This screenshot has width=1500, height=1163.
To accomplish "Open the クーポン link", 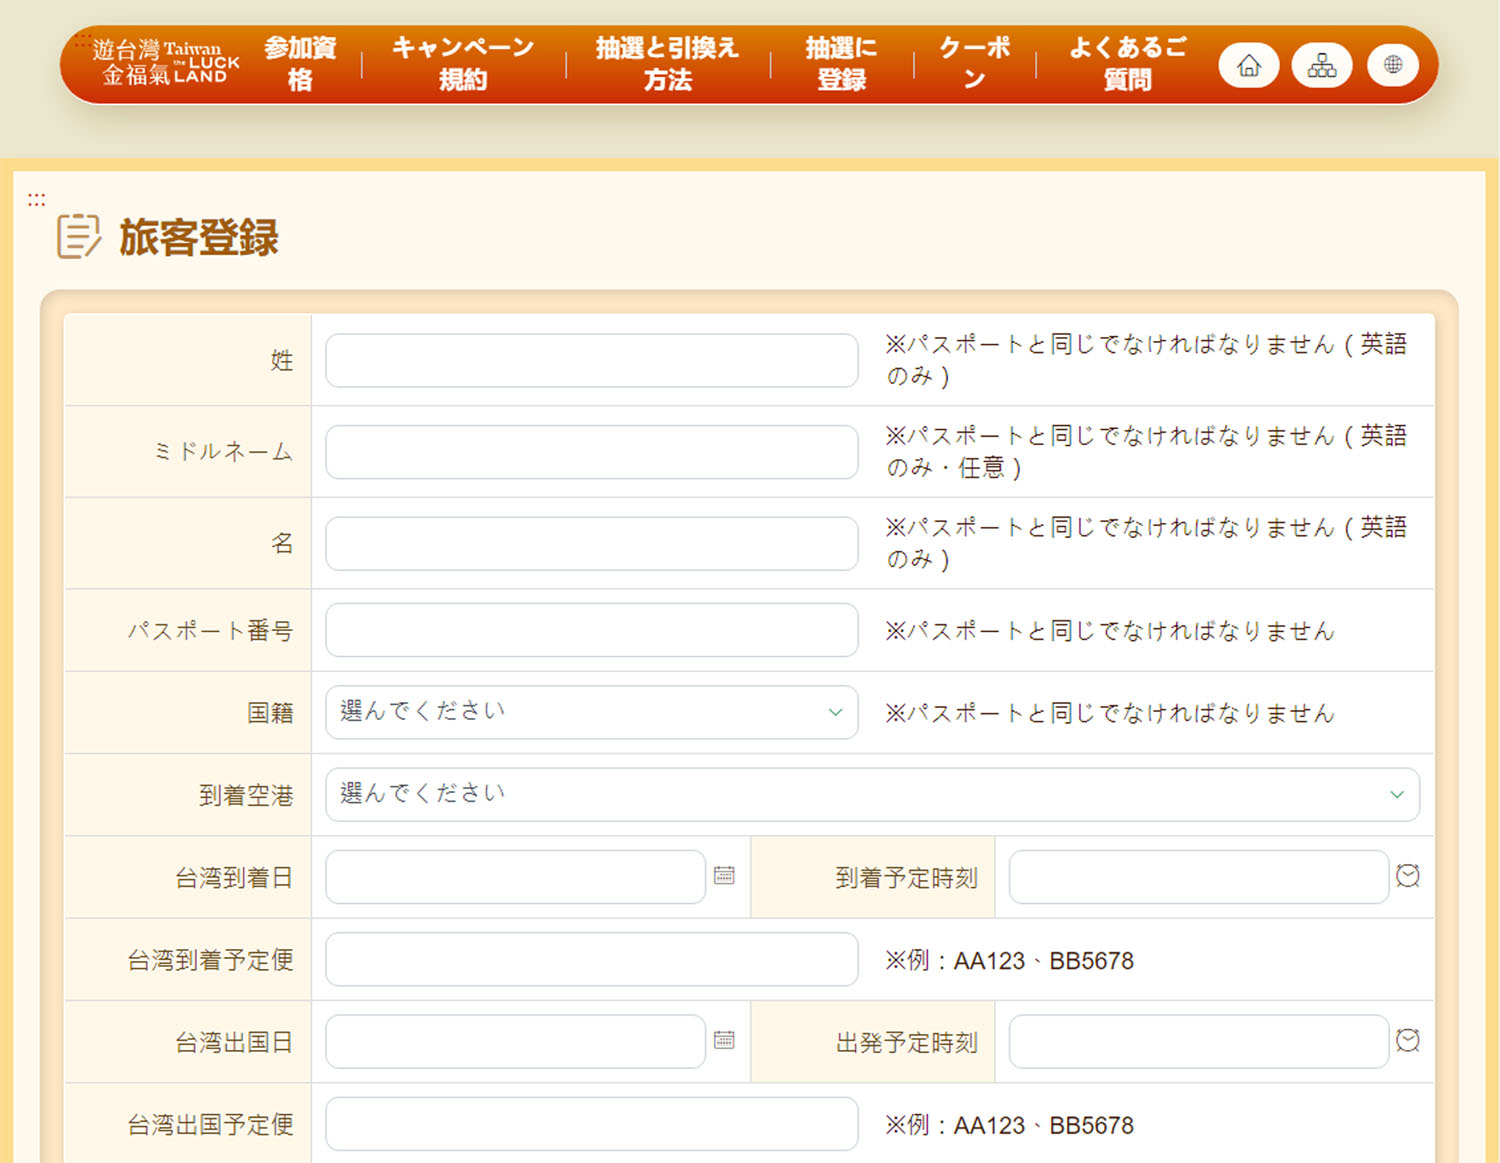I will 974,63.
